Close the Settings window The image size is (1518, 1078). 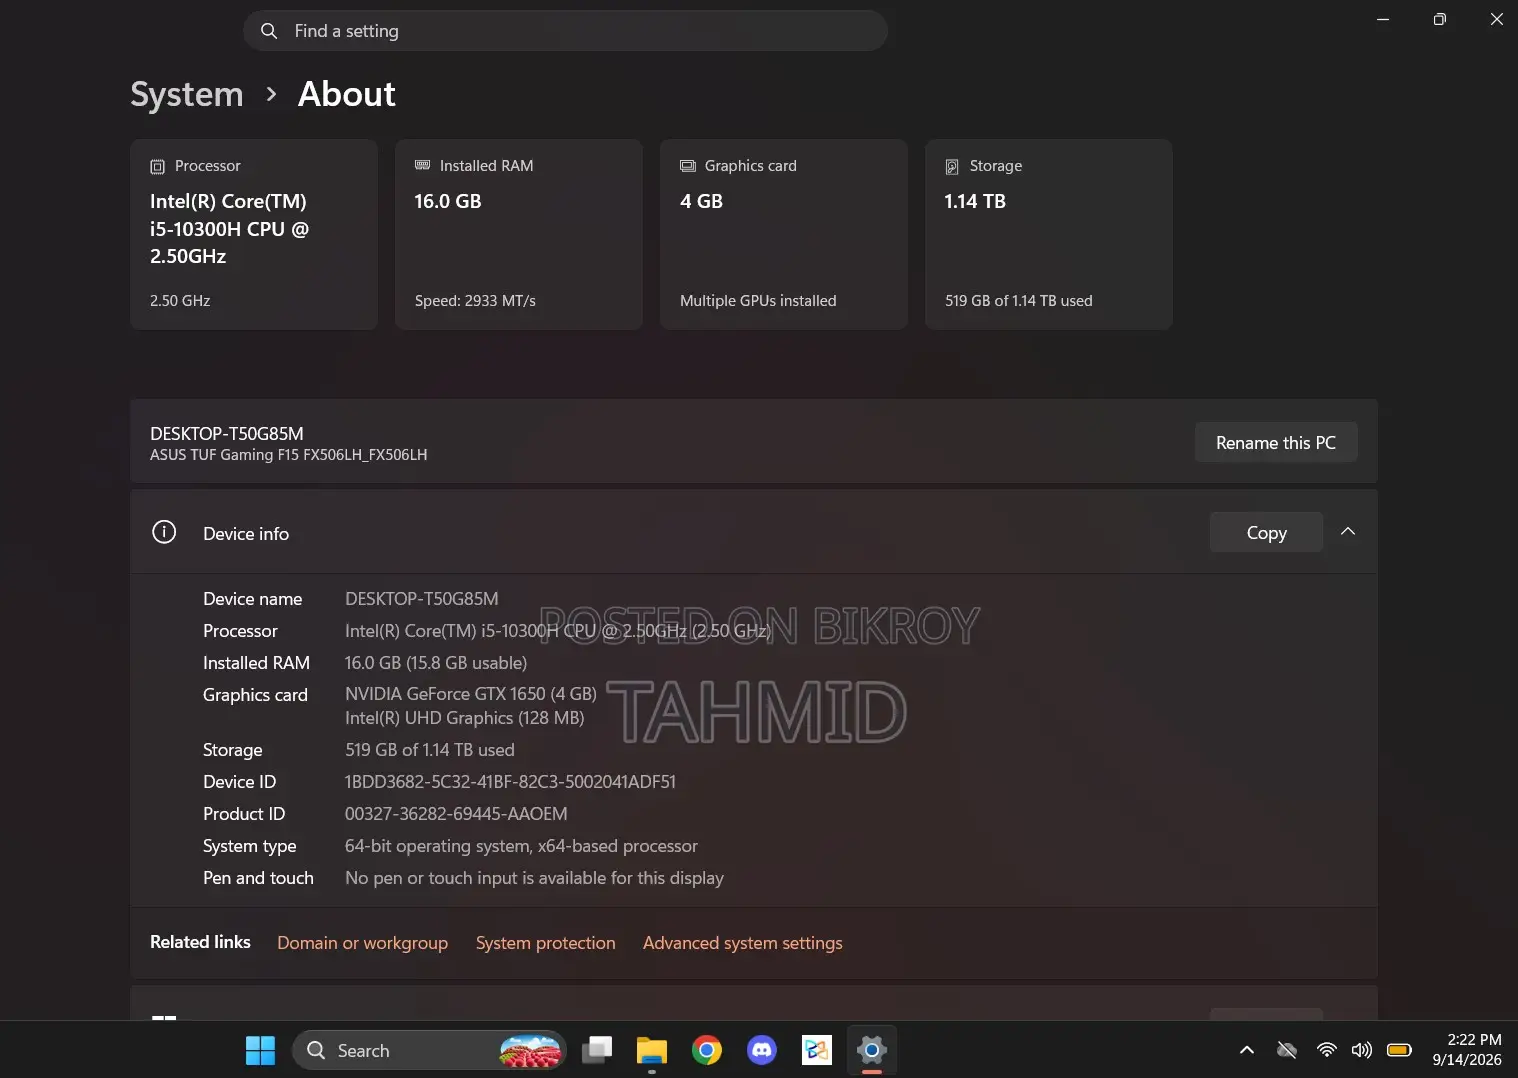[1497, 19]
